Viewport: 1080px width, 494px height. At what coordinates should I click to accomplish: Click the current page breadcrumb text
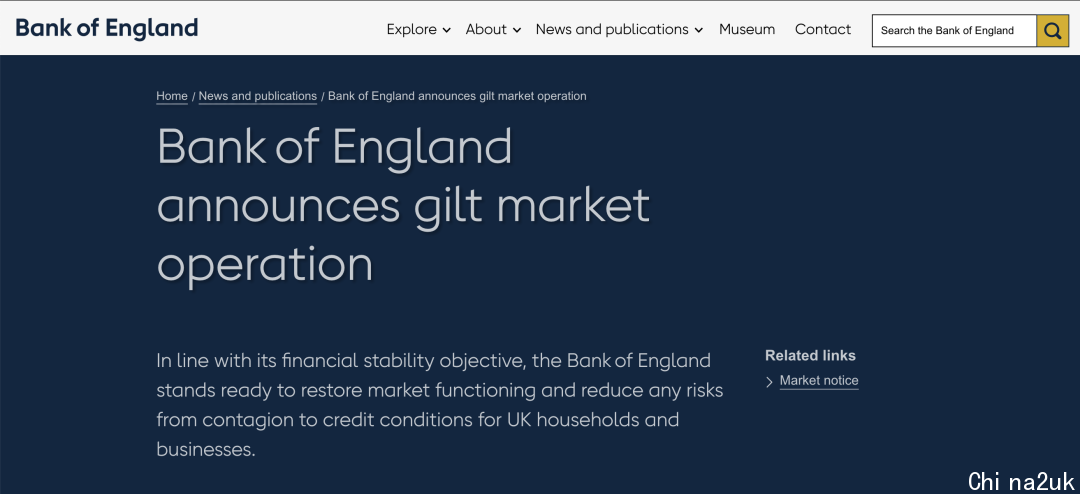pyautogui.click(x=457, y=96)
